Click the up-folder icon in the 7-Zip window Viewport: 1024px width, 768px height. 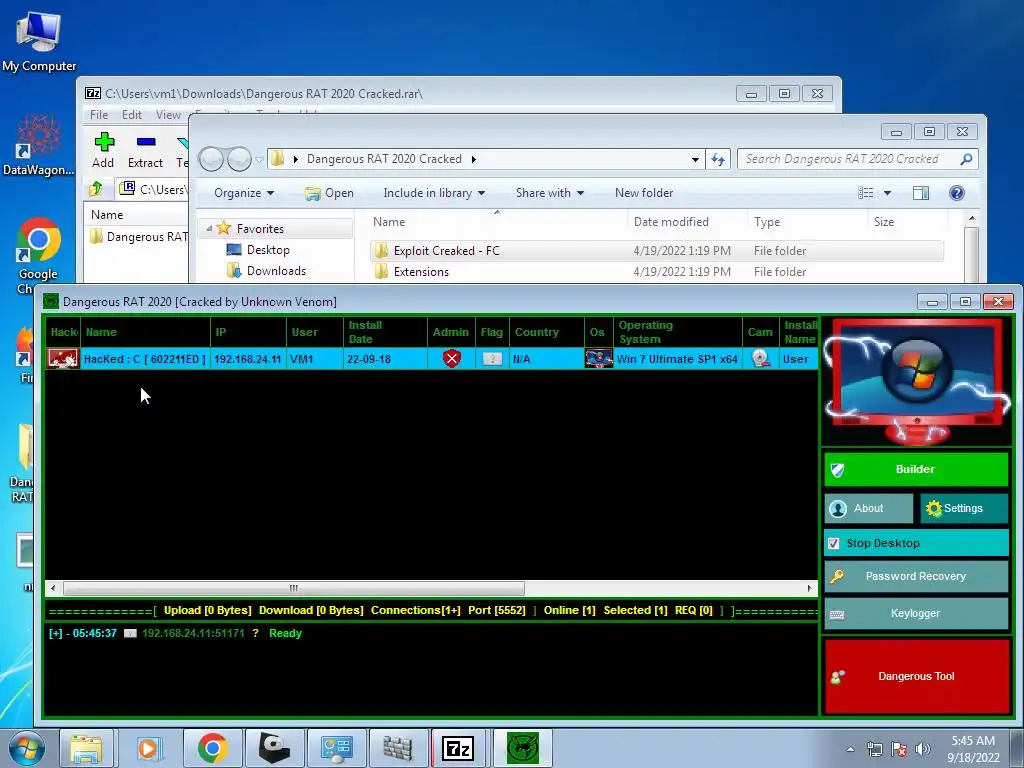(x=96, y=189)
